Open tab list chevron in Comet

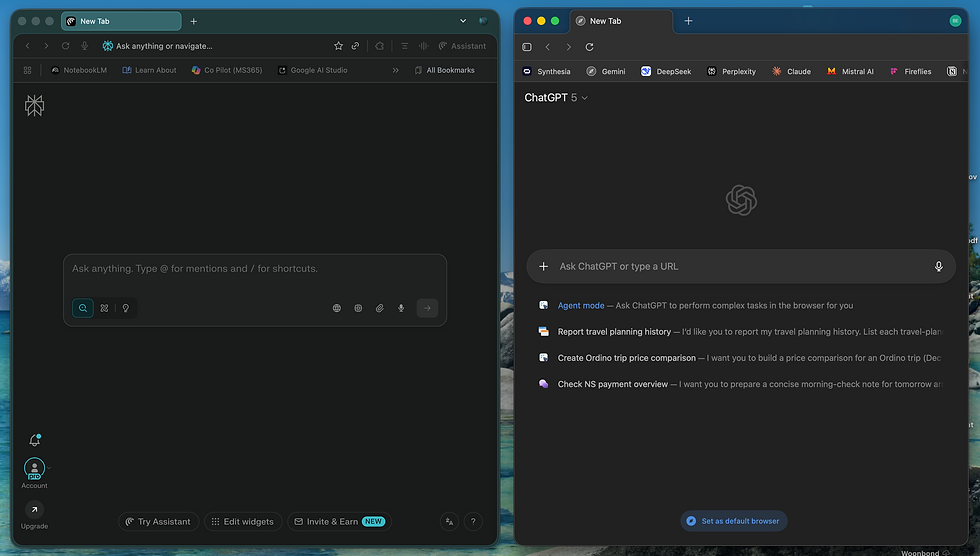(463, 21)
